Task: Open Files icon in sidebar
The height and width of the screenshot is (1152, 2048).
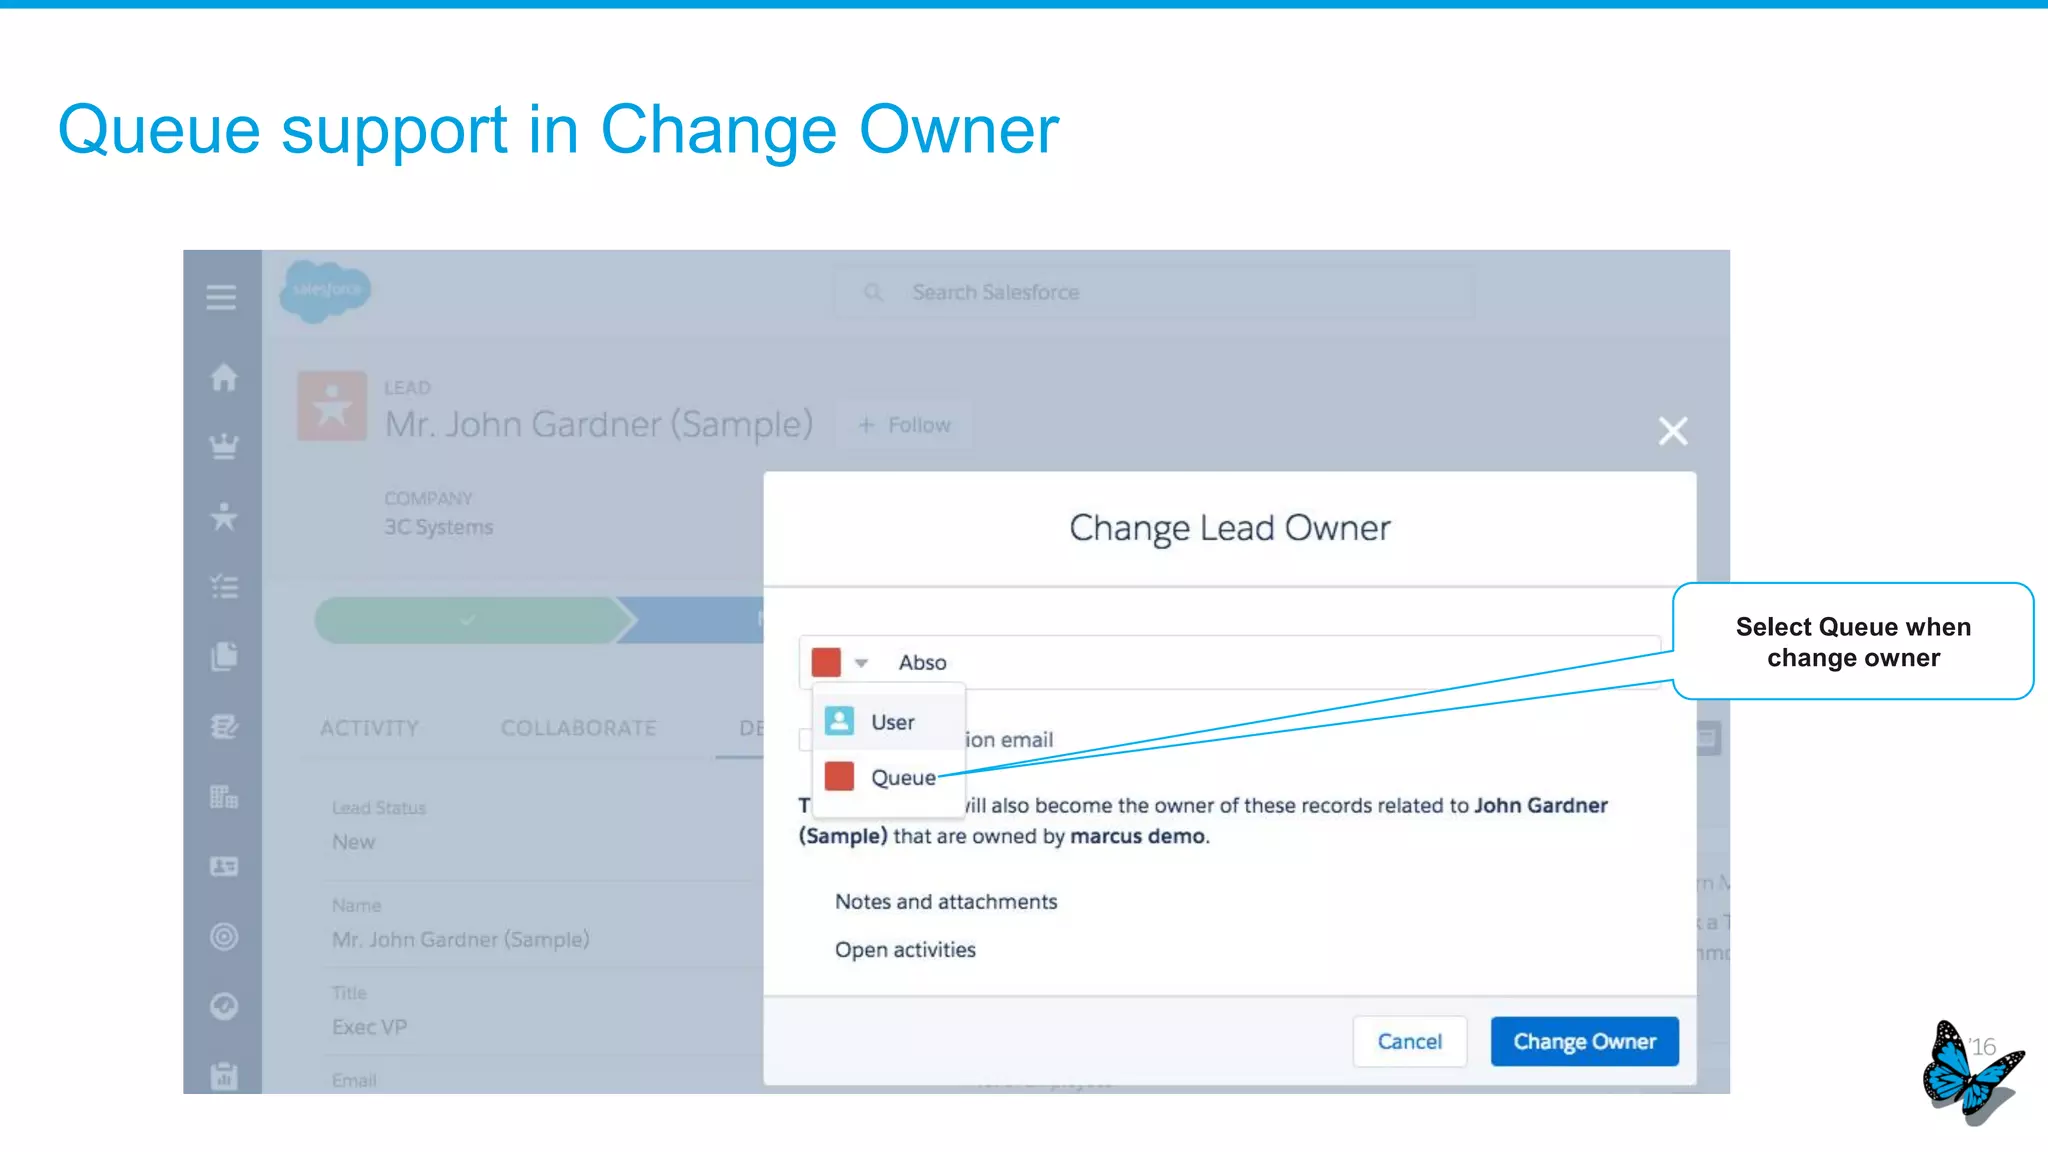Action: [224, 656]
